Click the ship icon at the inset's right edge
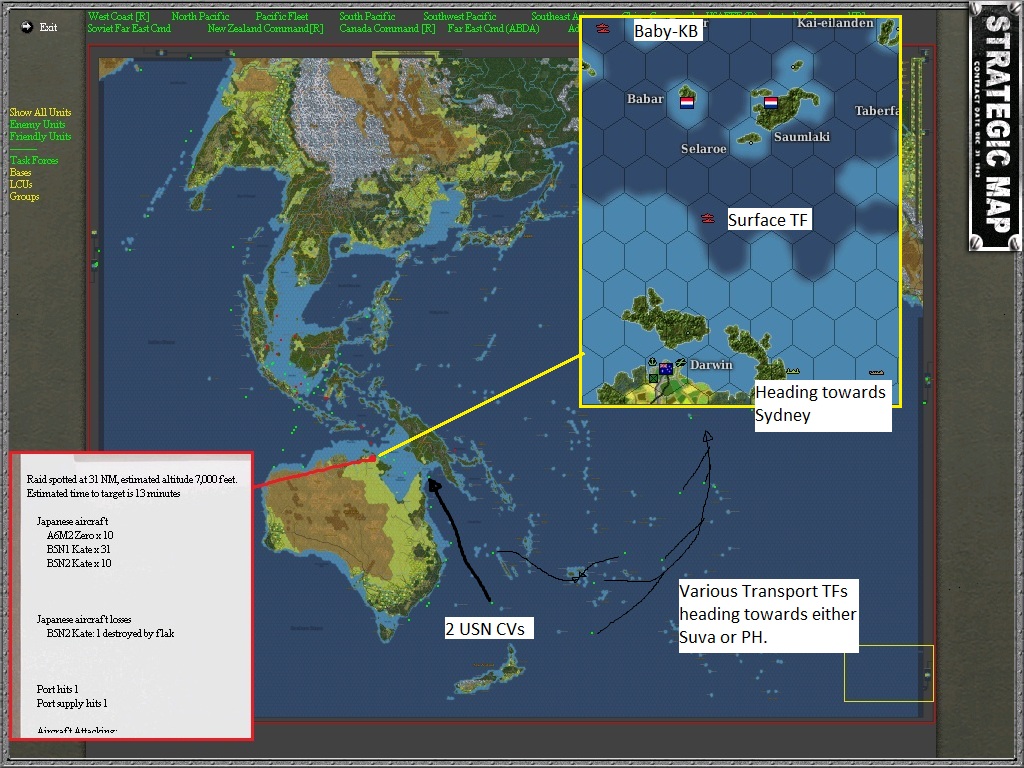This screenshot has width=1024, height=768. pyautogui.click(x=876, y=372)
